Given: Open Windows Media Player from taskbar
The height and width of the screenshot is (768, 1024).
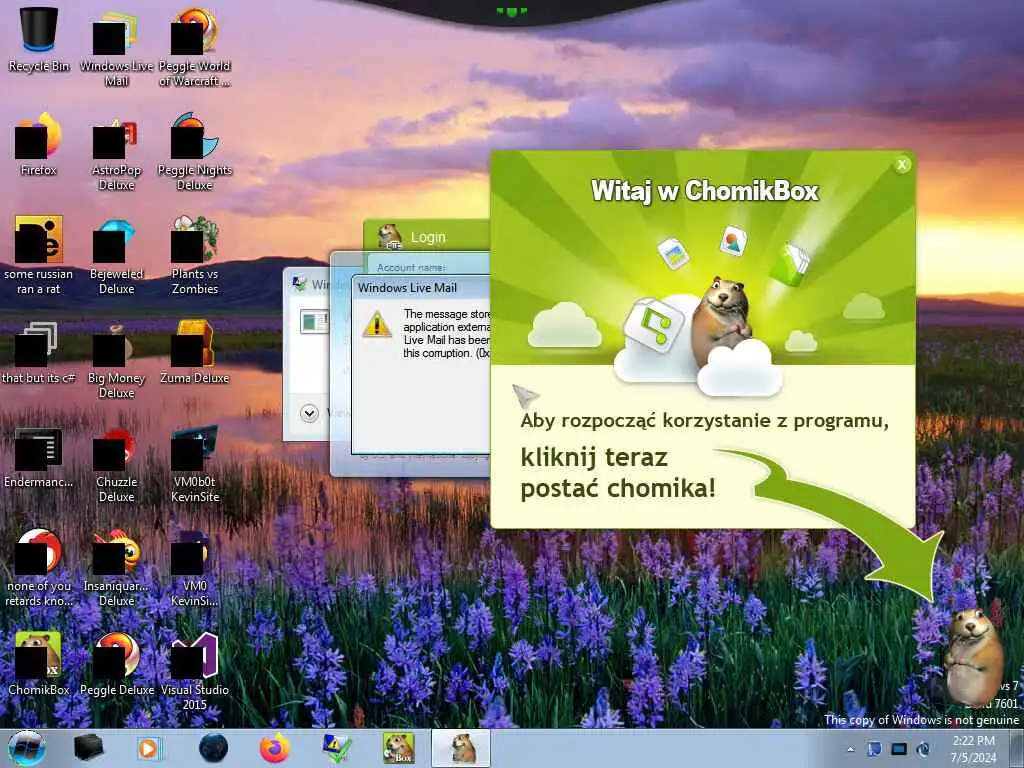Looking at the screenshot, I should pyautogui.click(x=148, y=748).
